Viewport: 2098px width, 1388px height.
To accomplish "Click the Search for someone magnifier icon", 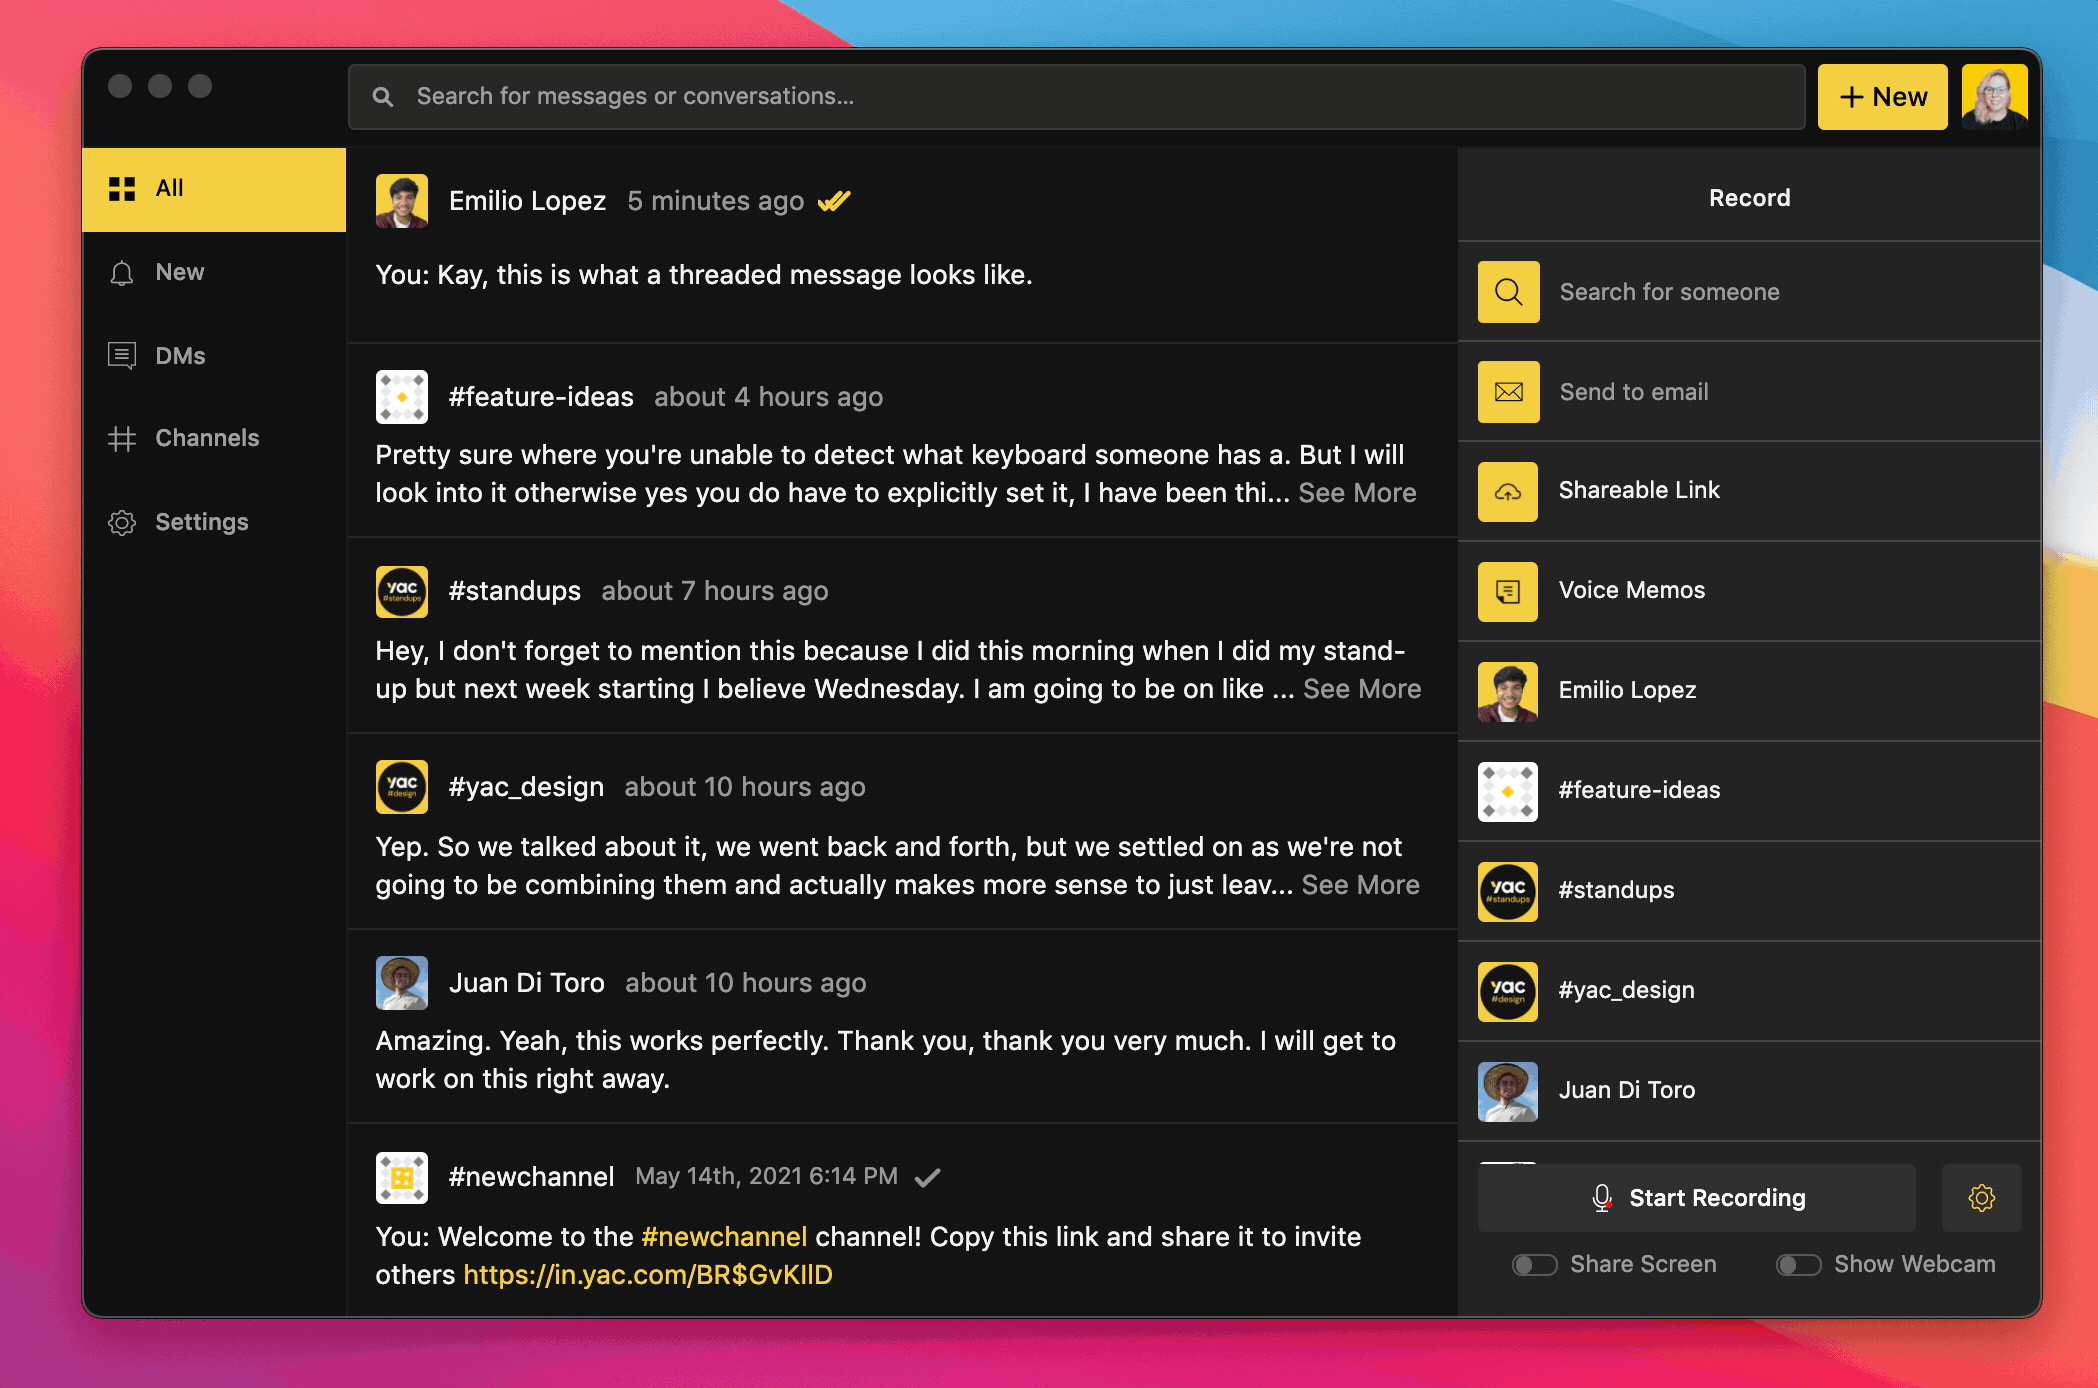I will click(x=1508, y=292).
